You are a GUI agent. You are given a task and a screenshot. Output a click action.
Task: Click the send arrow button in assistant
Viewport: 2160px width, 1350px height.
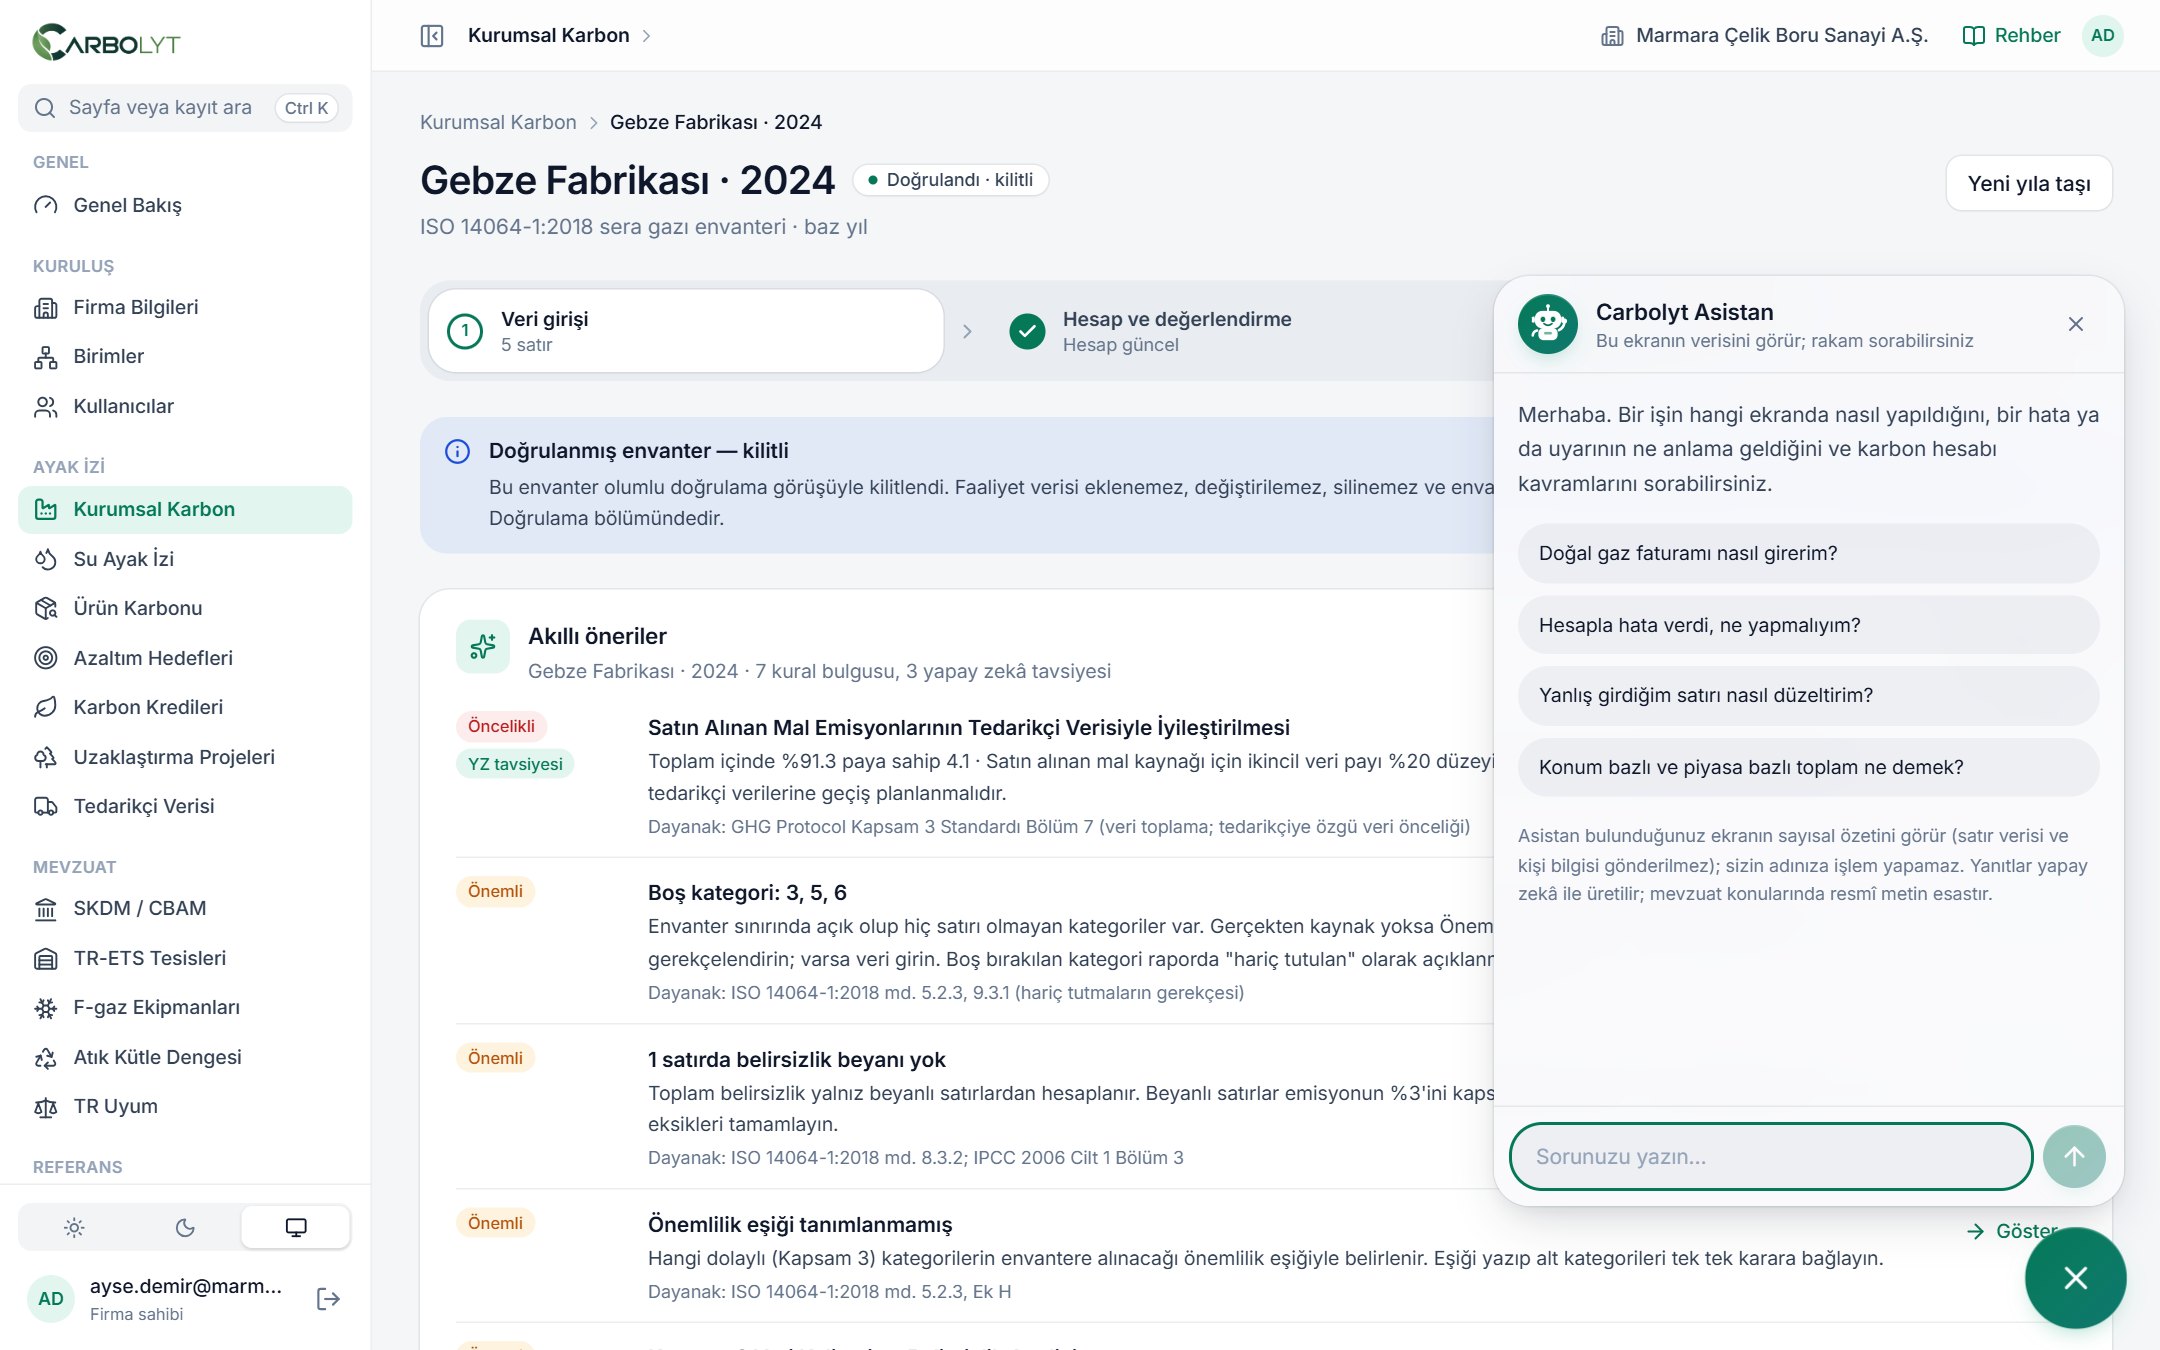pyautogui.click(x=2074, y=1156)
